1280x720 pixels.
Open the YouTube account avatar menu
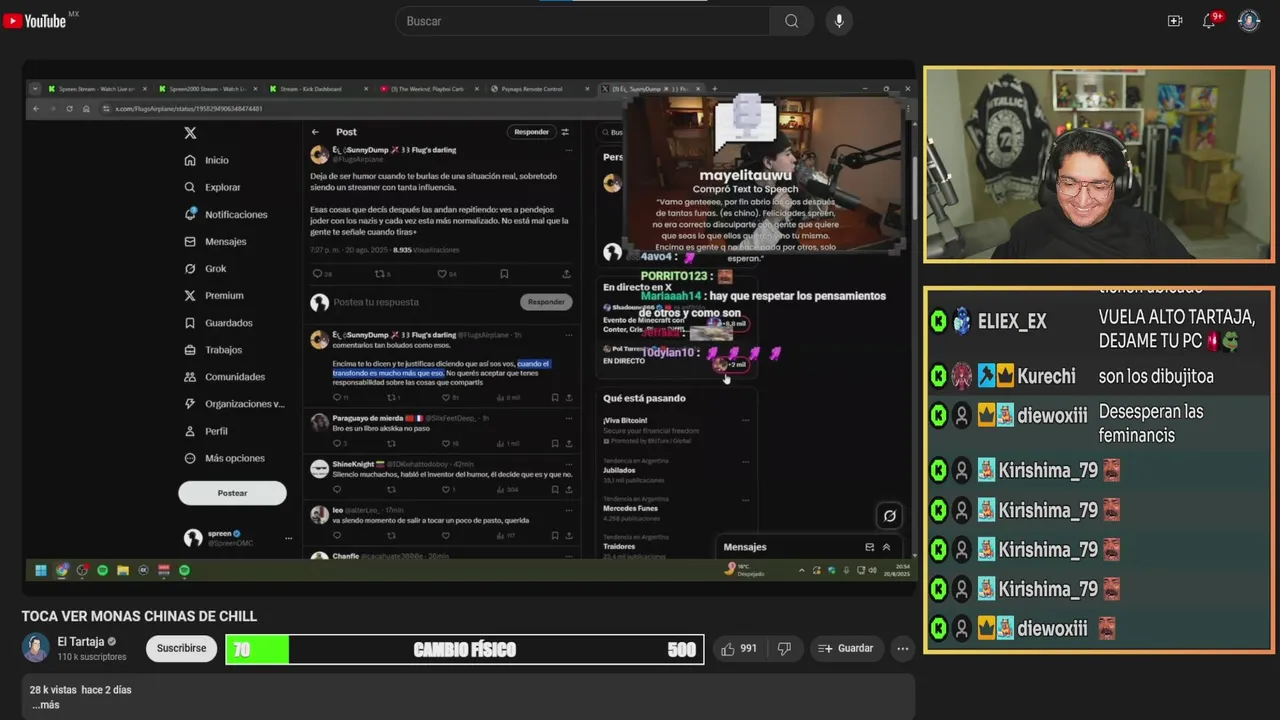(x=1249, y=21)
